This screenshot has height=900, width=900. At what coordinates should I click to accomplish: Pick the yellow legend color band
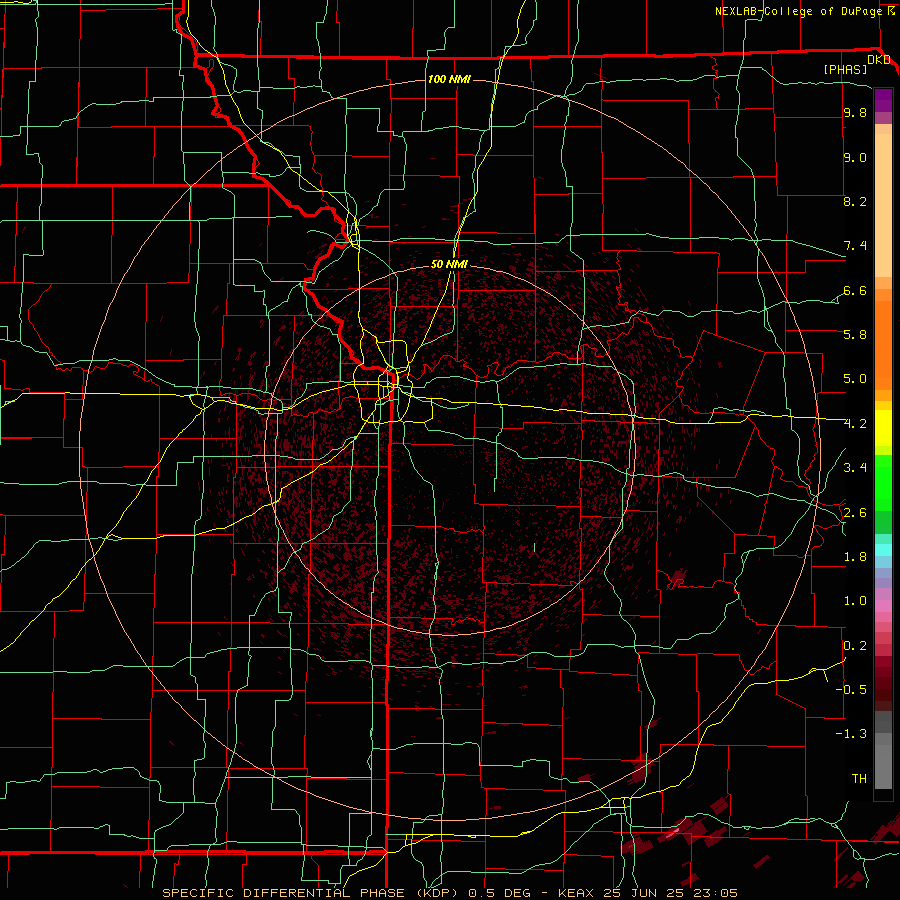(883, 427)
